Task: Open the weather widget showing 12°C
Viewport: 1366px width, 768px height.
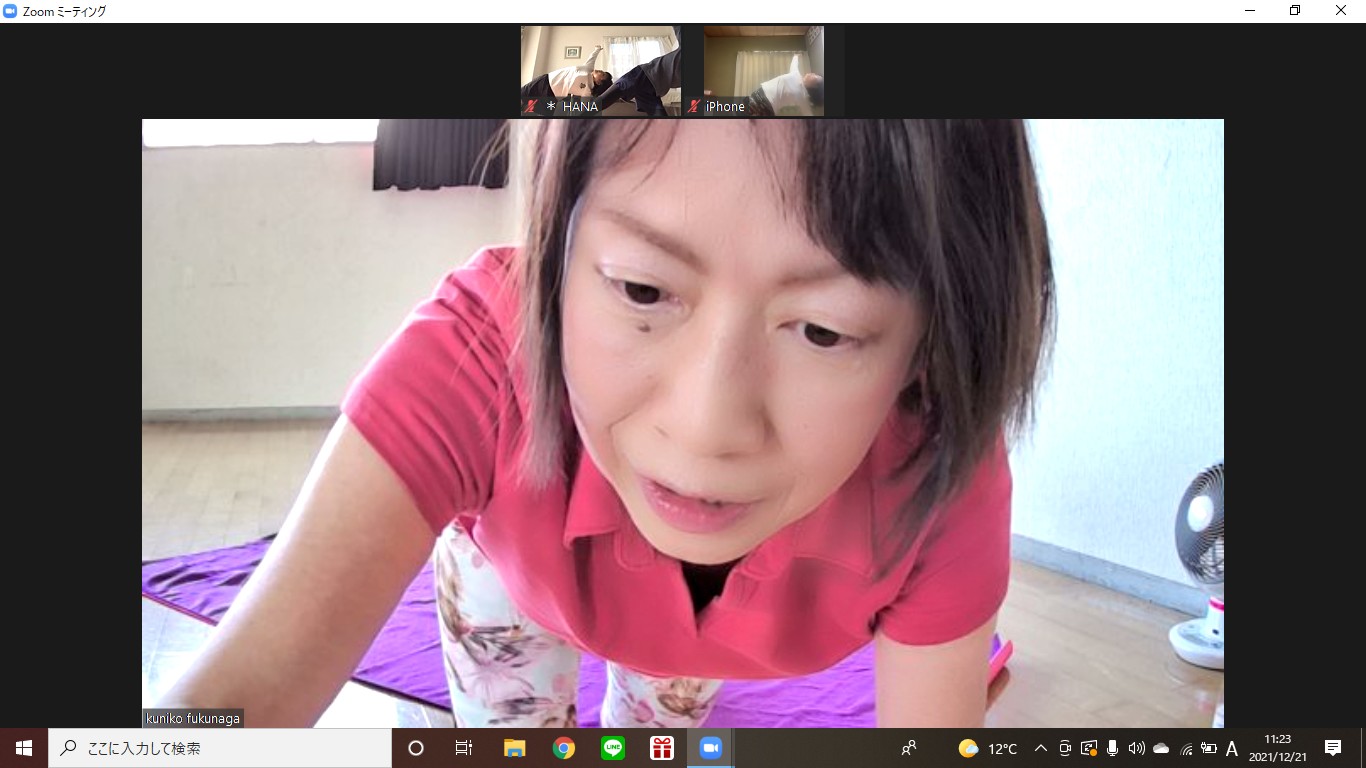Action: click(988, 748)
